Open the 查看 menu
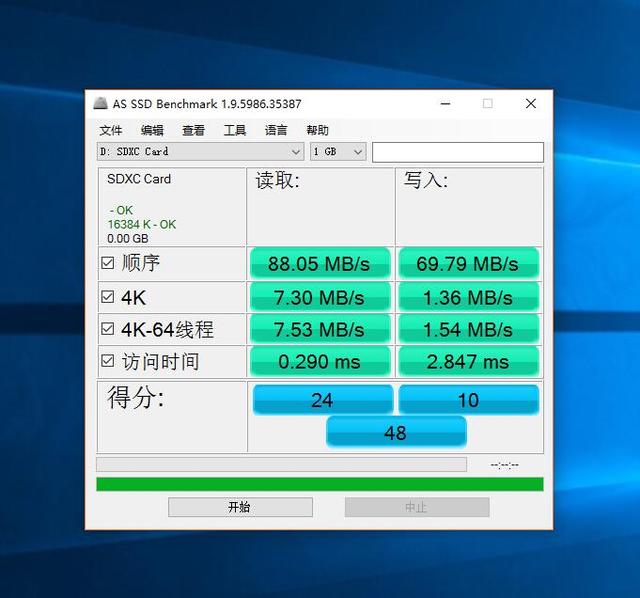640x598 pixels. (x=193, y=130)
